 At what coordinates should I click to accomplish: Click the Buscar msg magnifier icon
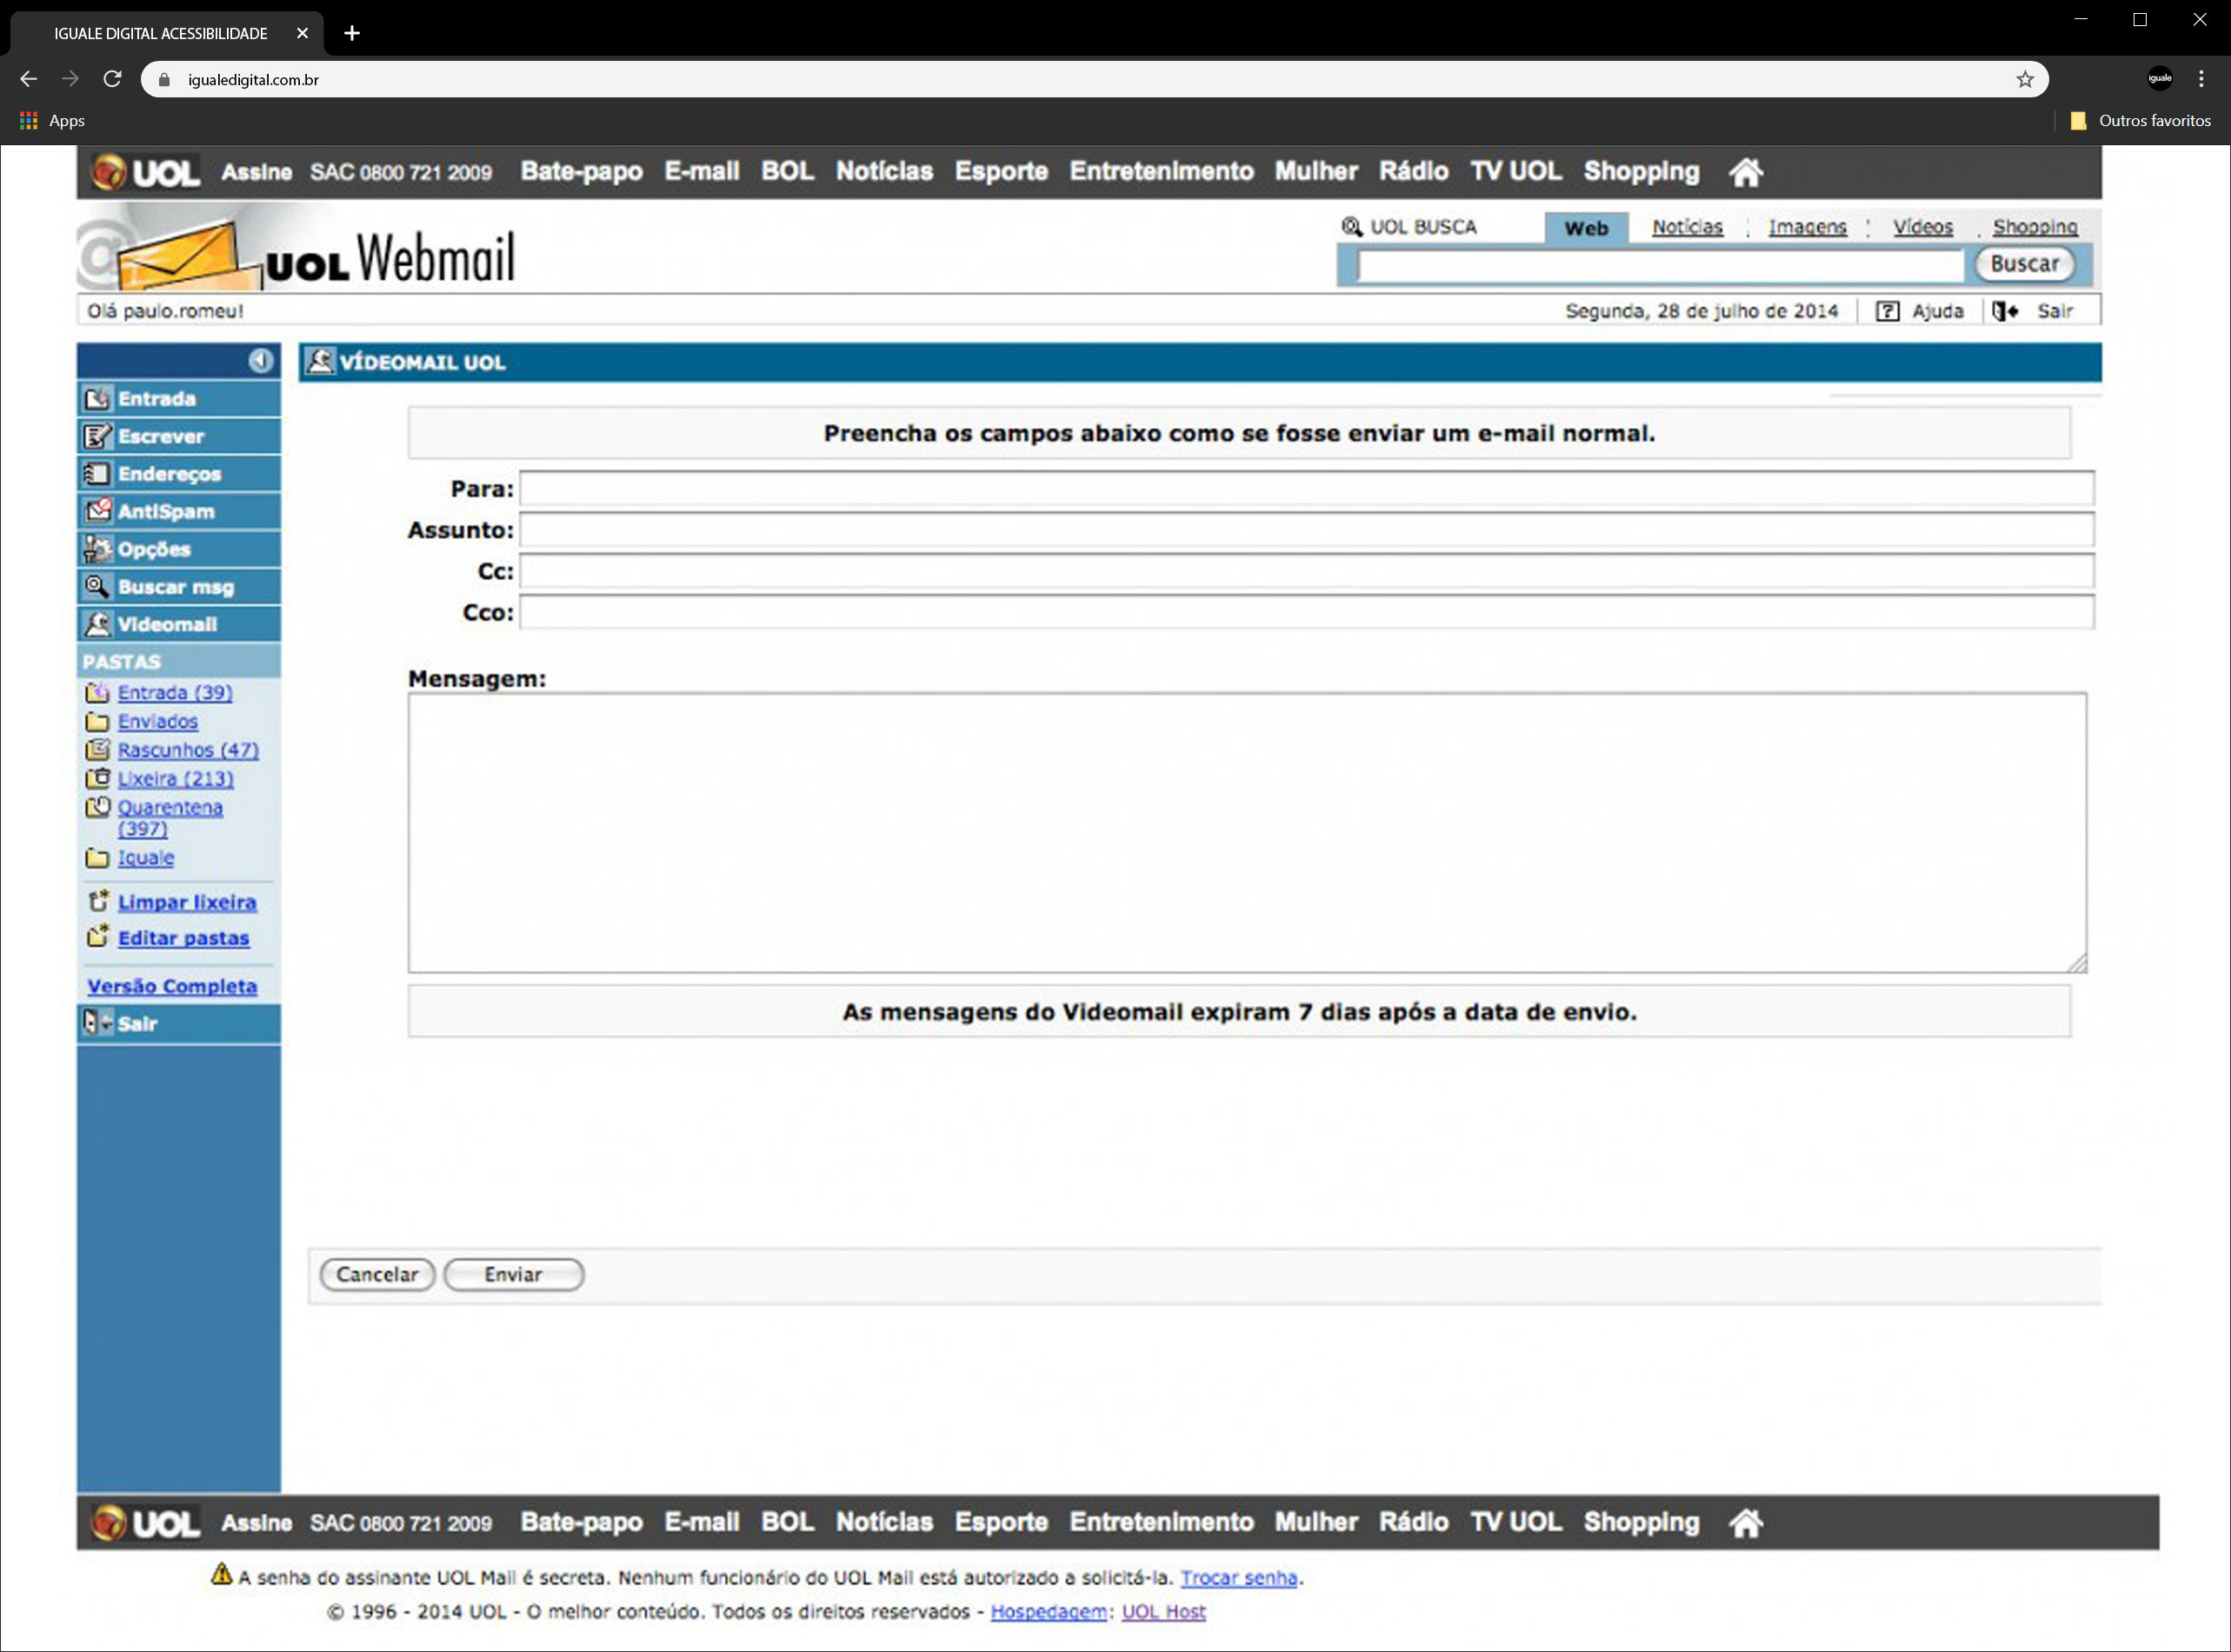coord(97,586)
